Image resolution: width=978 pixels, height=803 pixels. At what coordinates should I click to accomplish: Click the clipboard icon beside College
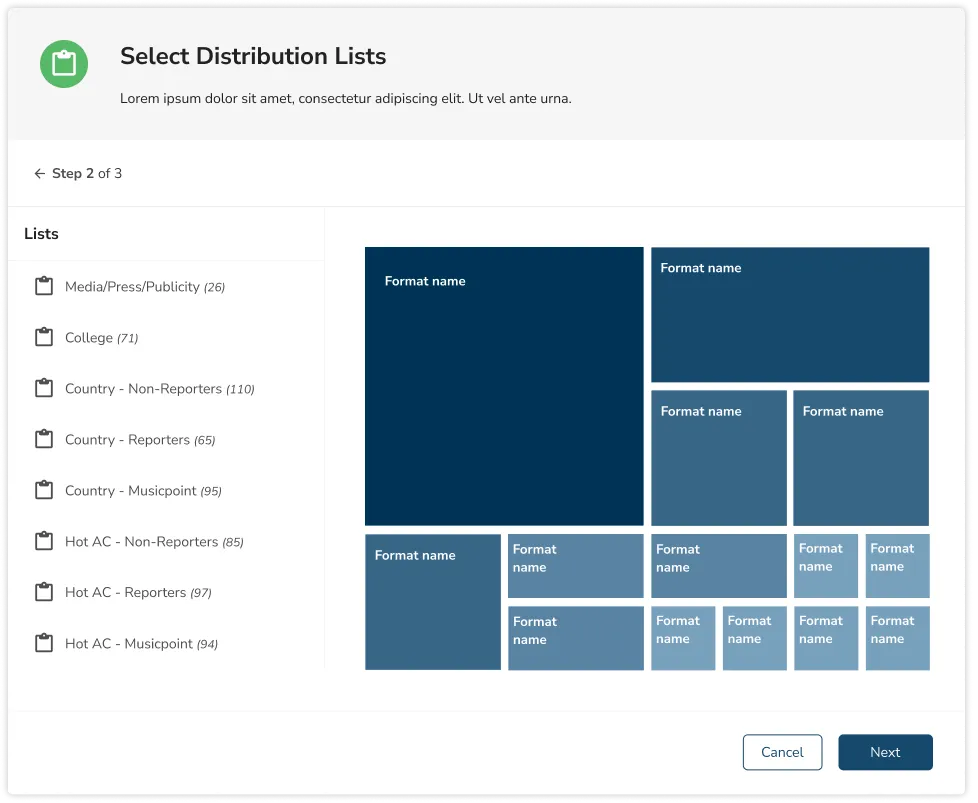click(44, 337)
